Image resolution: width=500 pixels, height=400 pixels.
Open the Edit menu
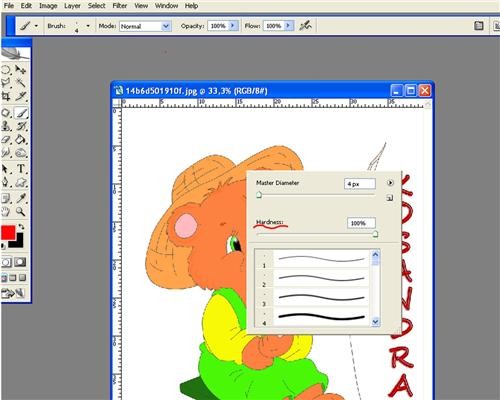click(x=26, y=6)
